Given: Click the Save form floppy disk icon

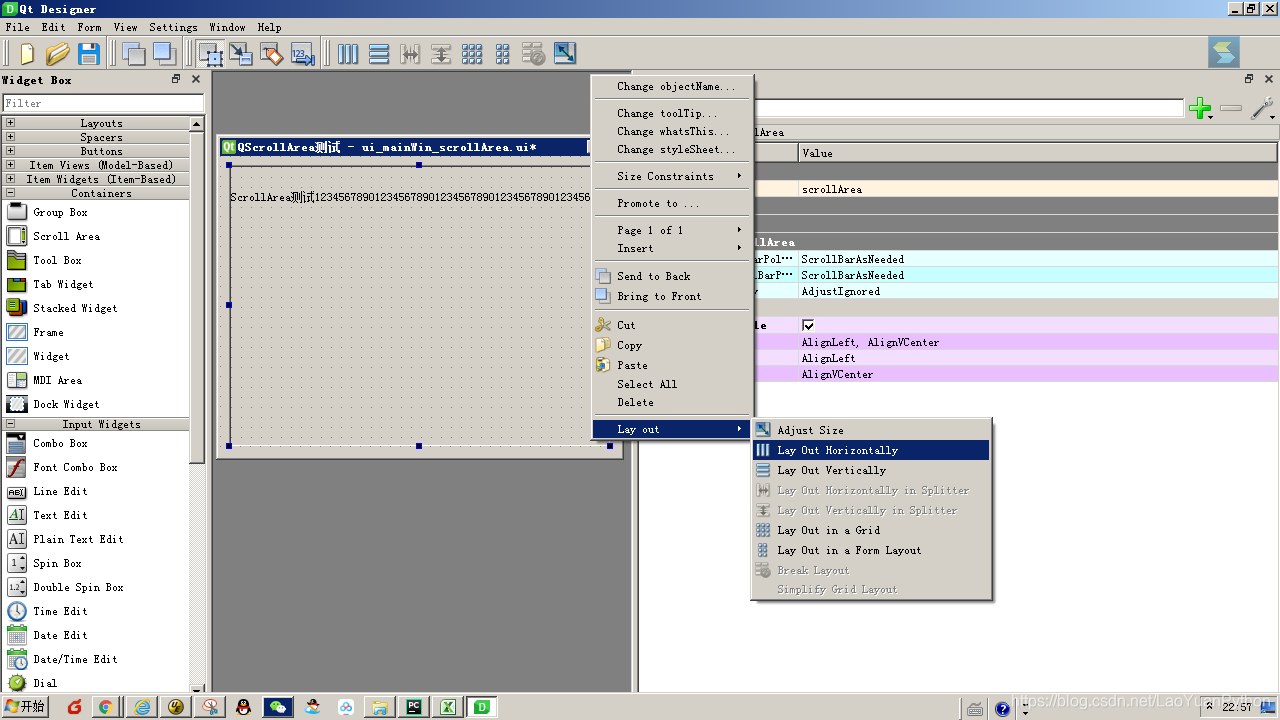Looking at the screenshot, I should 89,53.
